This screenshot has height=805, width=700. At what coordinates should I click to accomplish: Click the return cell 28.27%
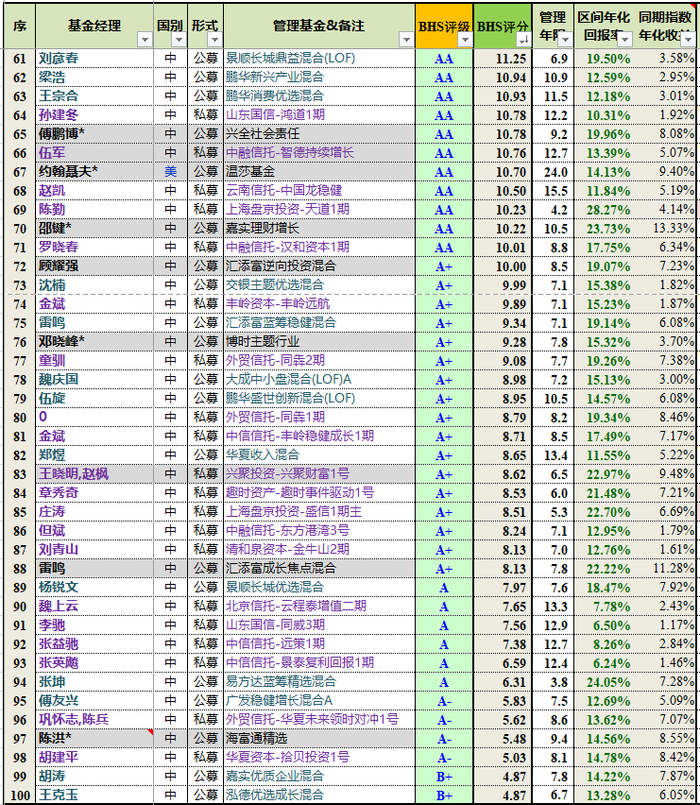pyautogui.click(x=604, y=209)
